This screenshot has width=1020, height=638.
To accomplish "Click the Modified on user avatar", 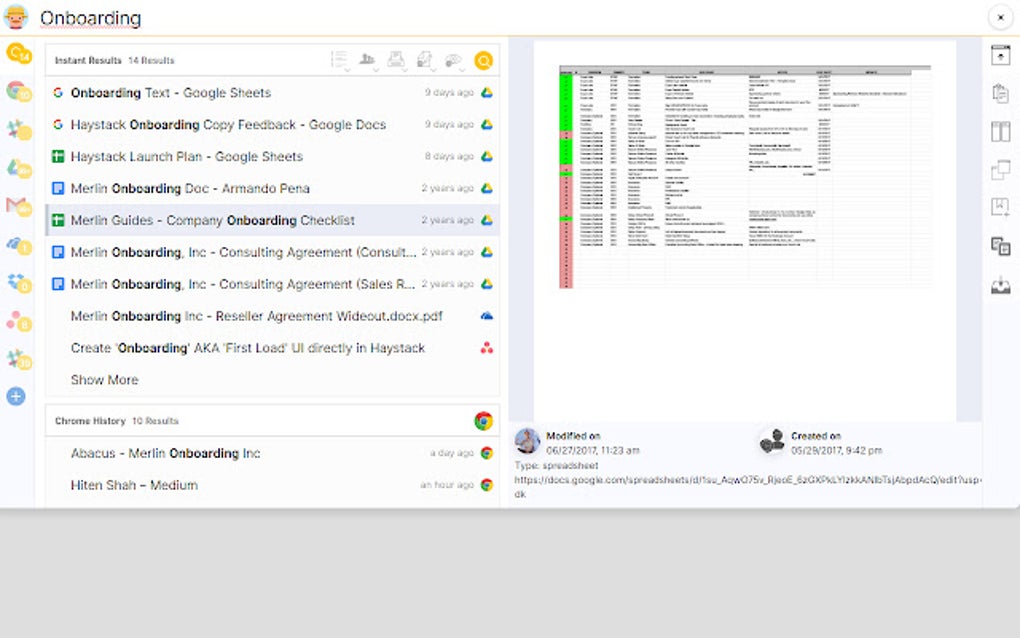I will [528, 441].
